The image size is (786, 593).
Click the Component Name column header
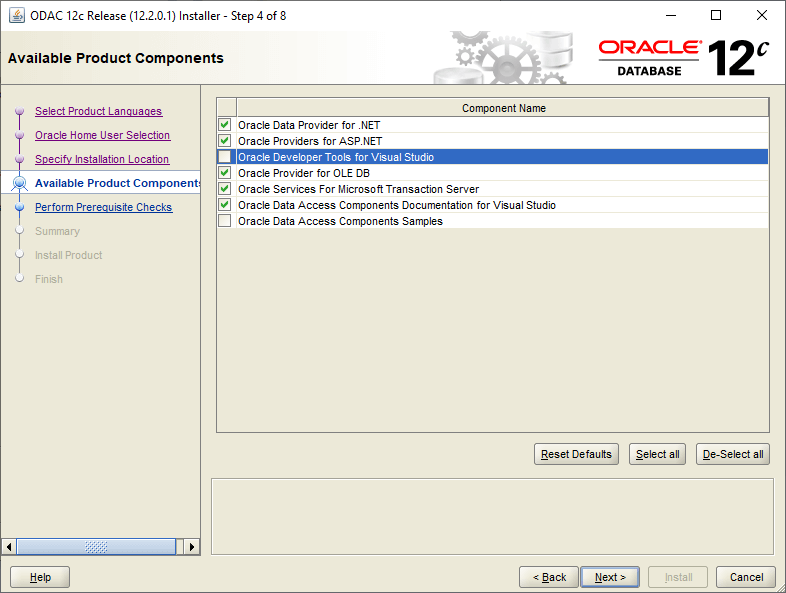coord(503,108)
